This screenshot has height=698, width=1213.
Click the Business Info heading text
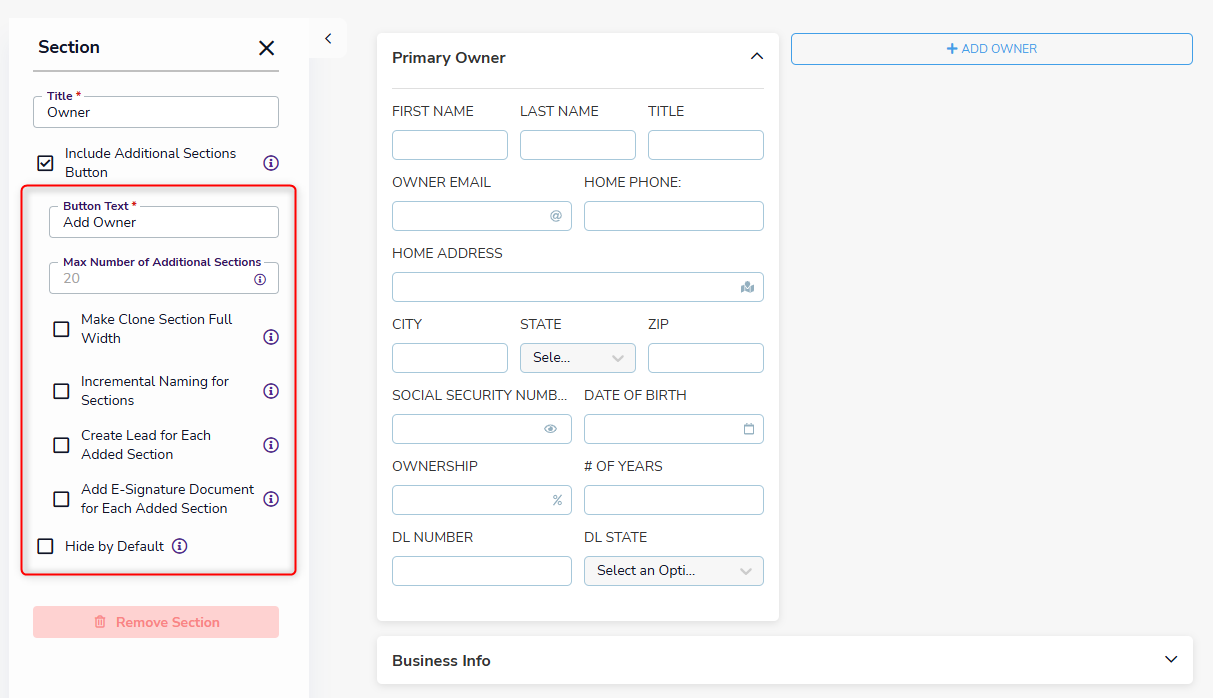pyautogui.click(x=441, y=661)
